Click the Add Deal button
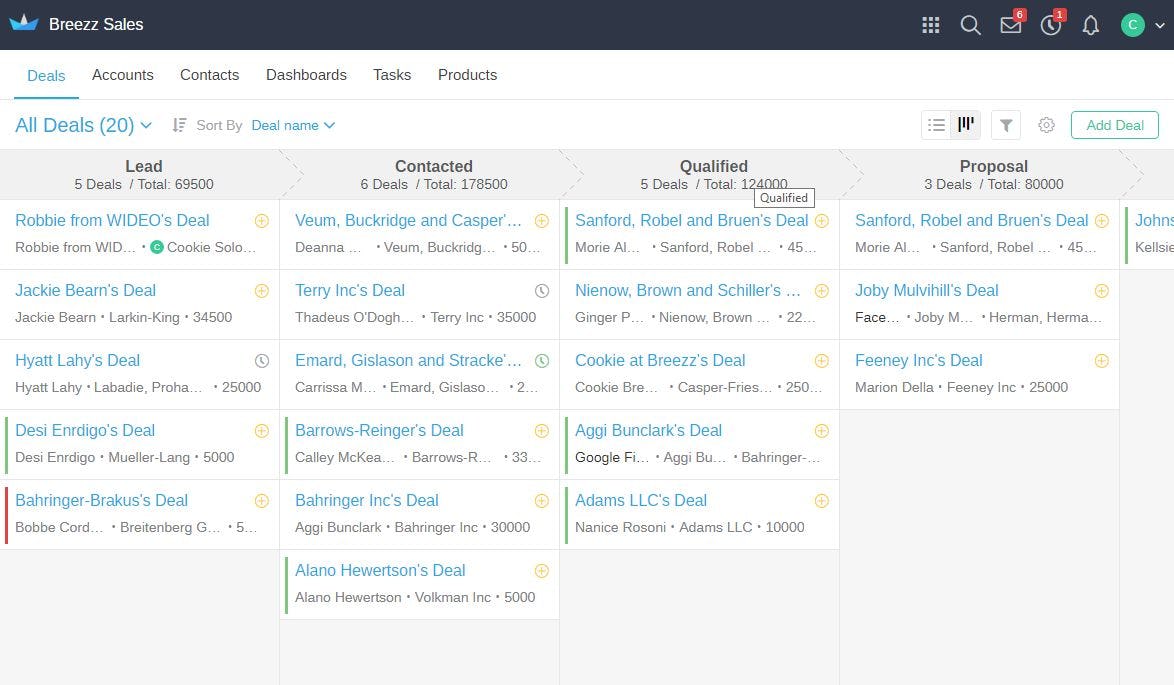This screenshot has width=1174, height=685. coord(1114,125)
